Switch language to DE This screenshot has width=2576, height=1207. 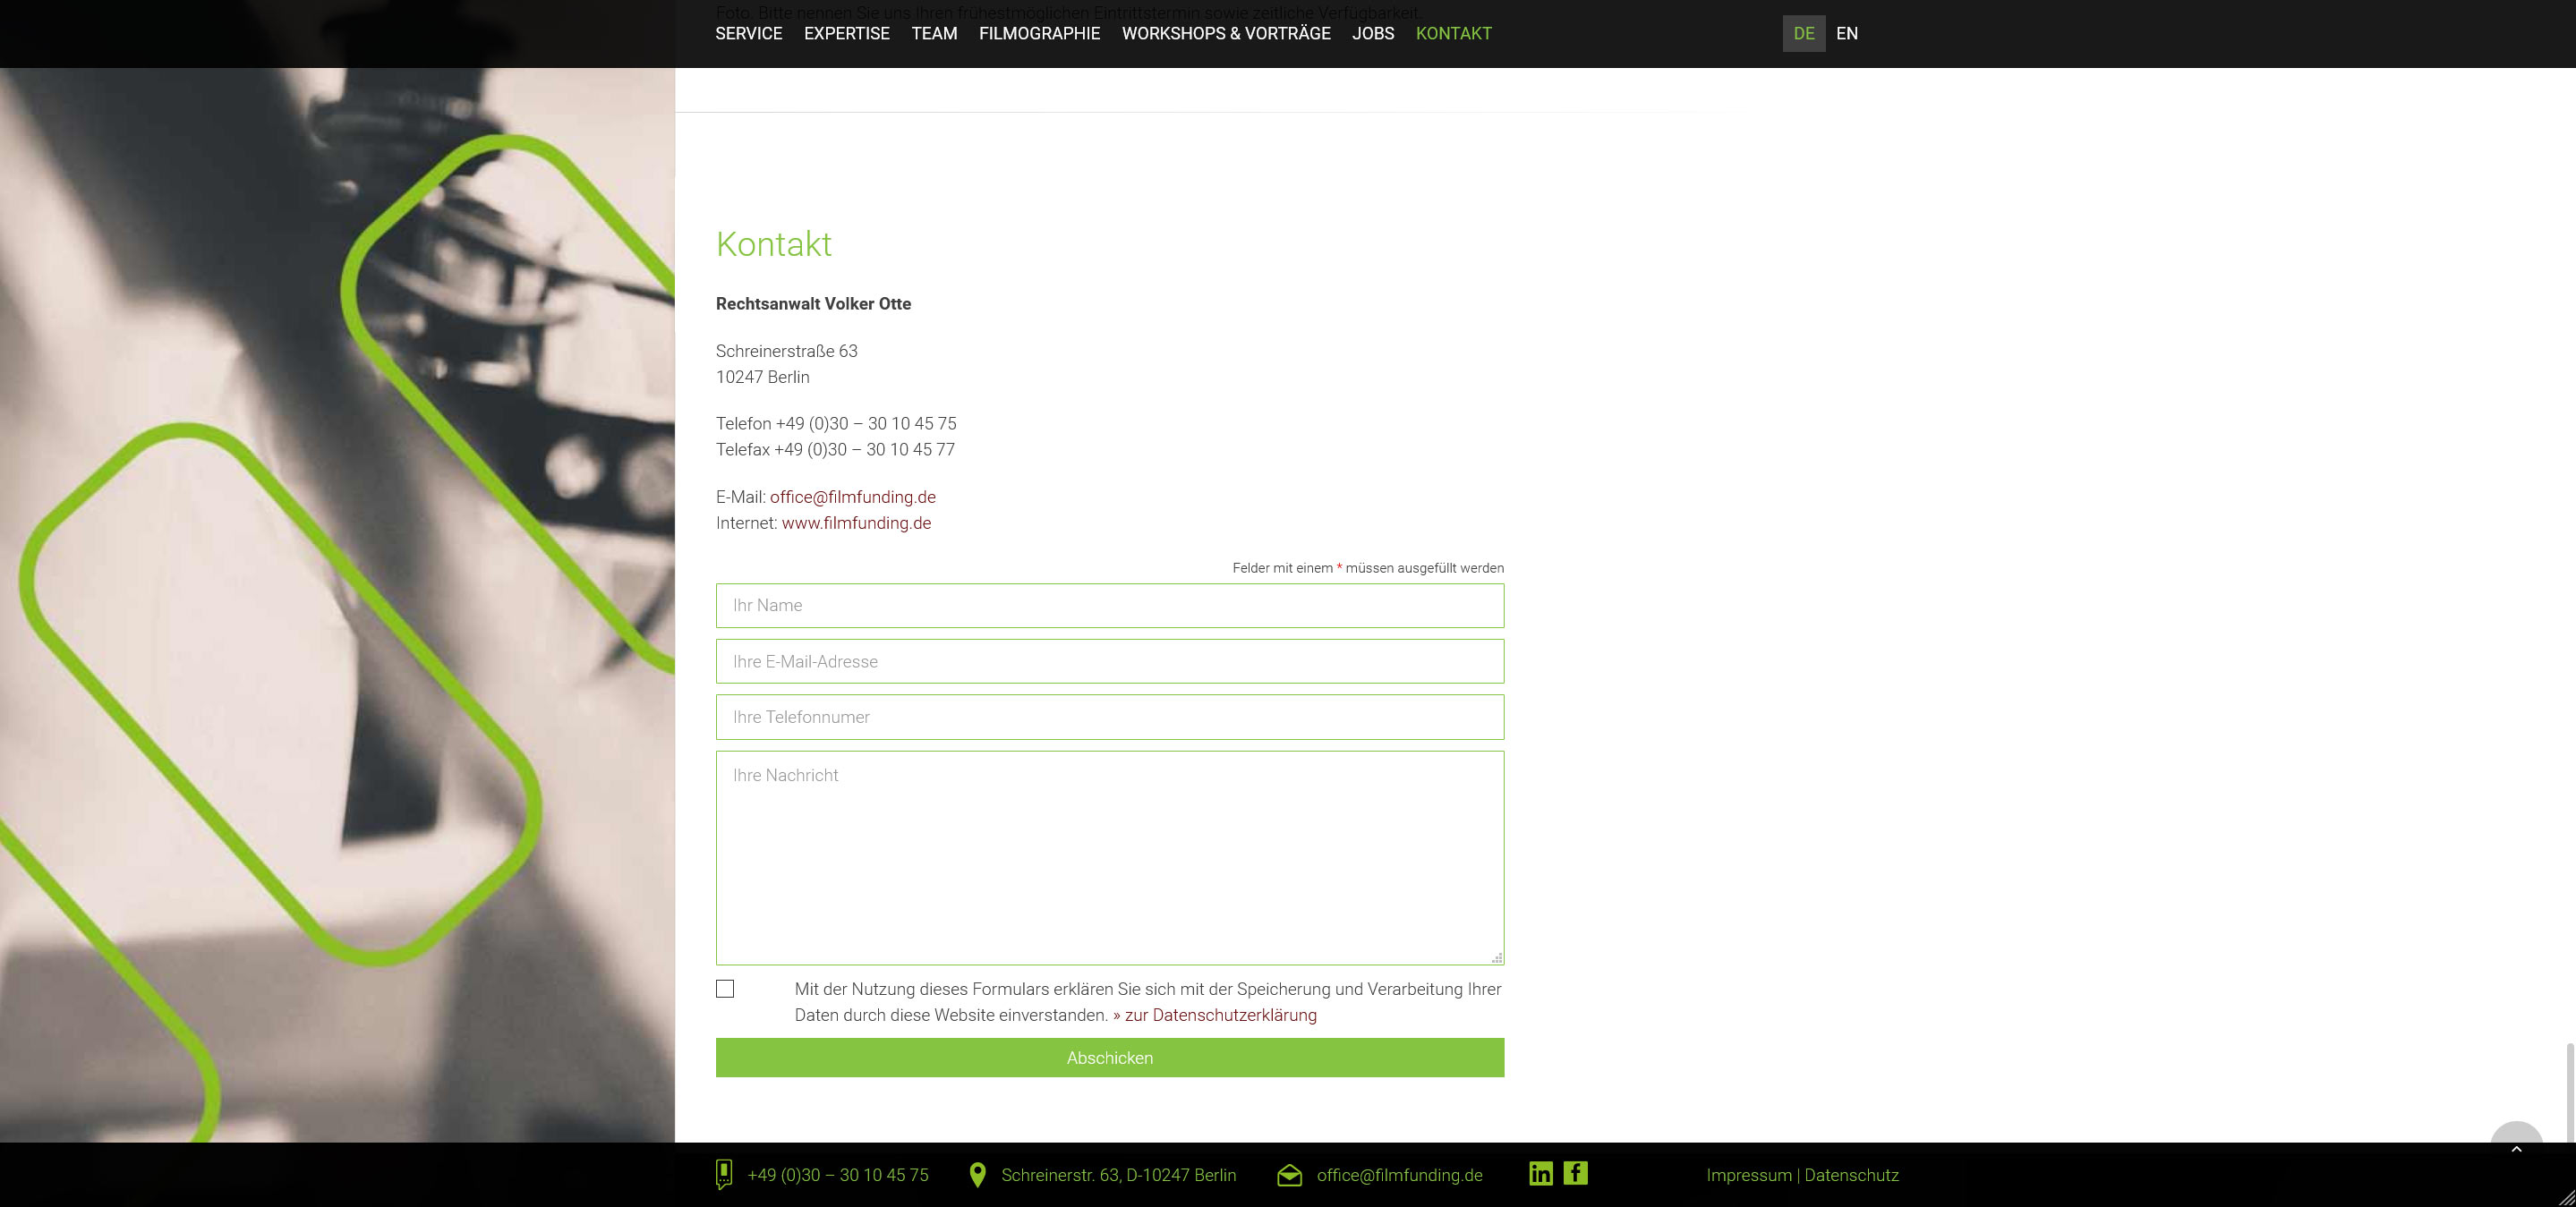tap(1804, 33)
